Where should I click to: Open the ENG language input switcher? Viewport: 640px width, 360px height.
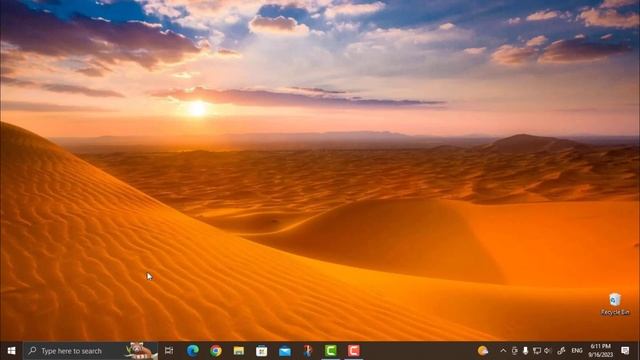coord(577,351)
